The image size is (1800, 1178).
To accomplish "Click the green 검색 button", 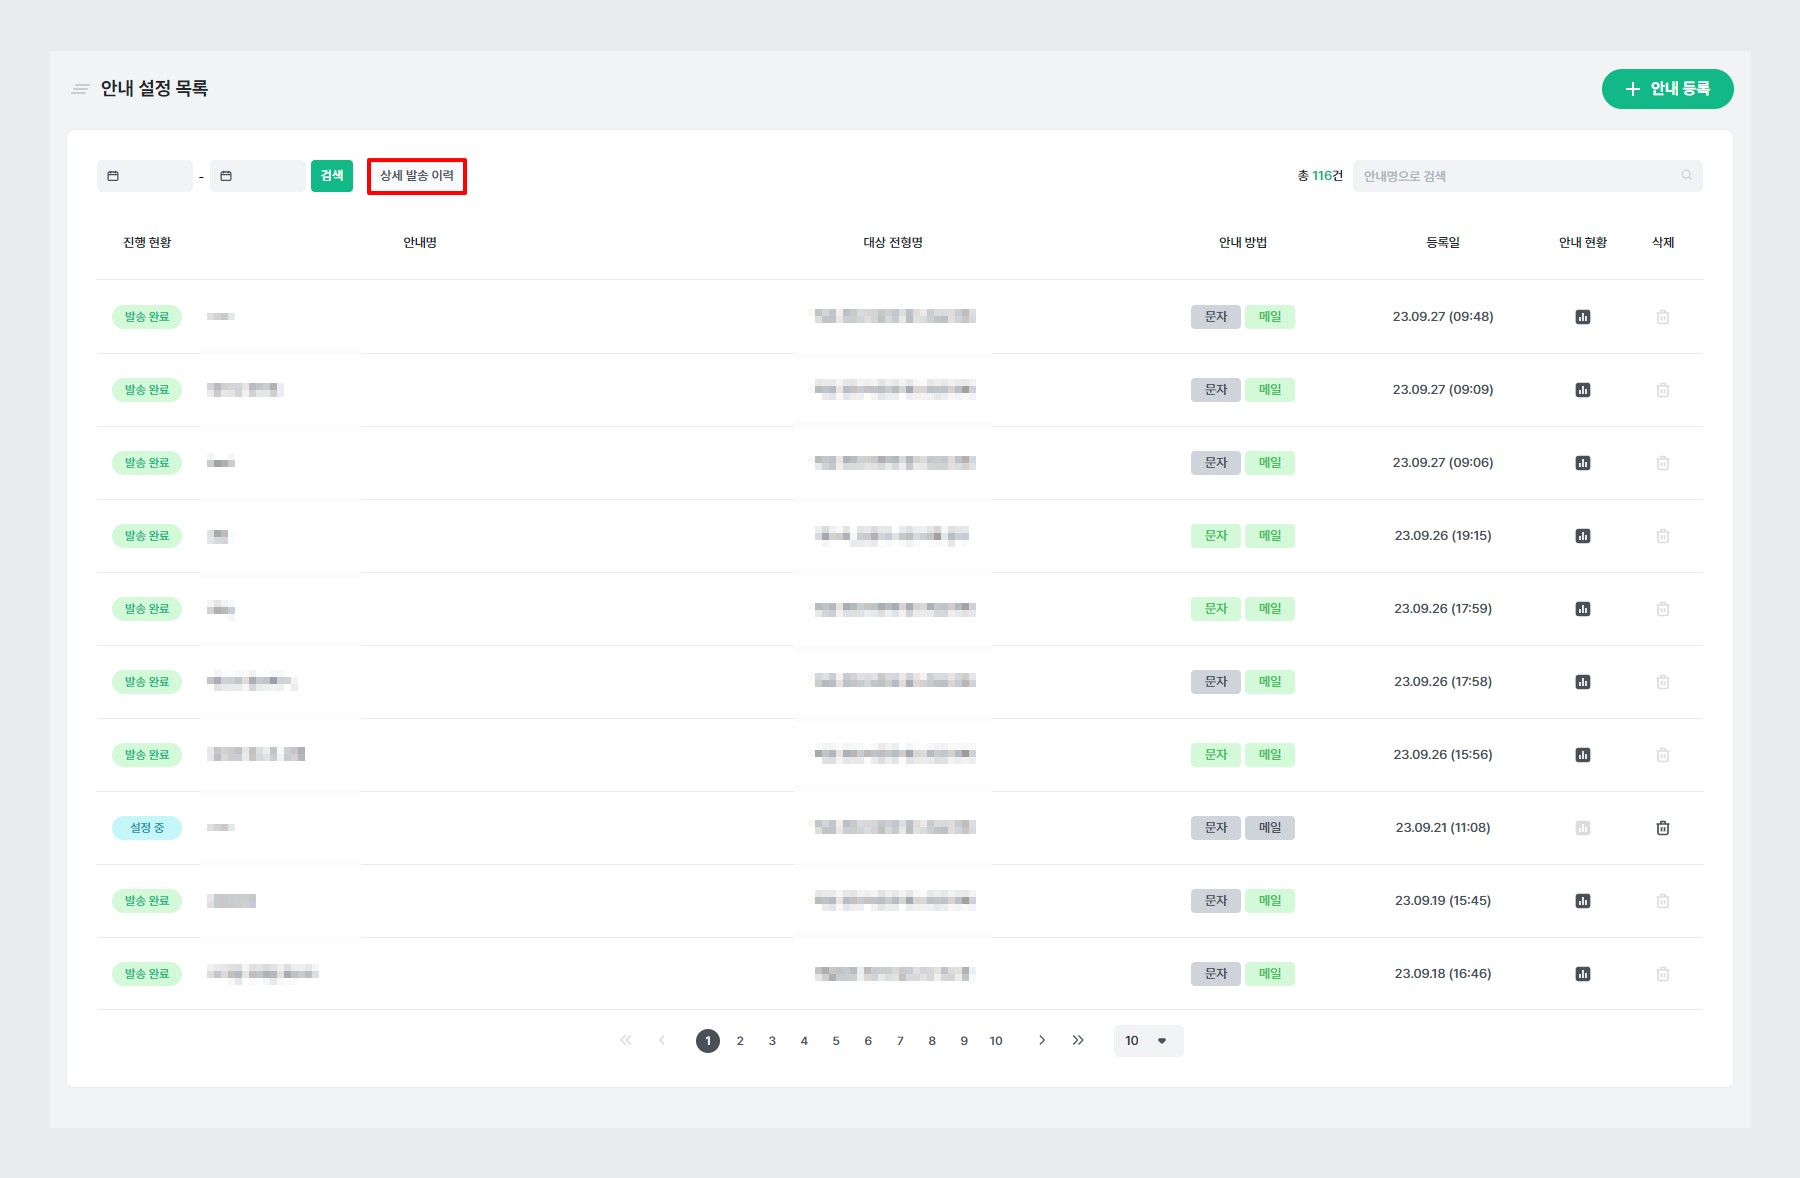I will pos(332,176).
